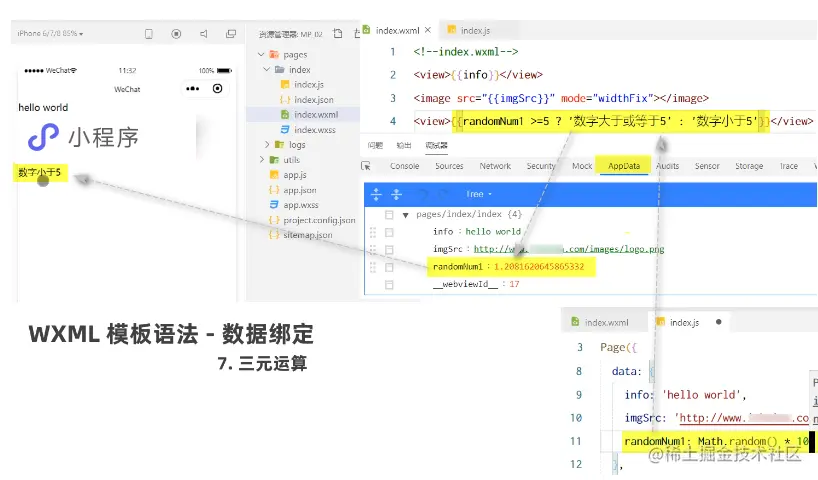Screen dimensions: 818x480
Task: Open the Network tab
Action: click(495, 166)
